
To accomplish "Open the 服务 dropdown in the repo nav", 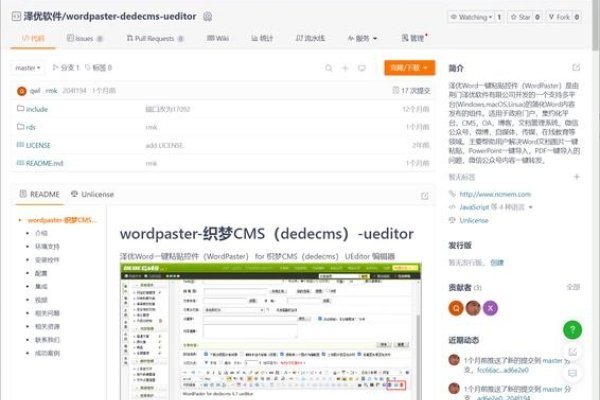I will click(x=362, y=38).
